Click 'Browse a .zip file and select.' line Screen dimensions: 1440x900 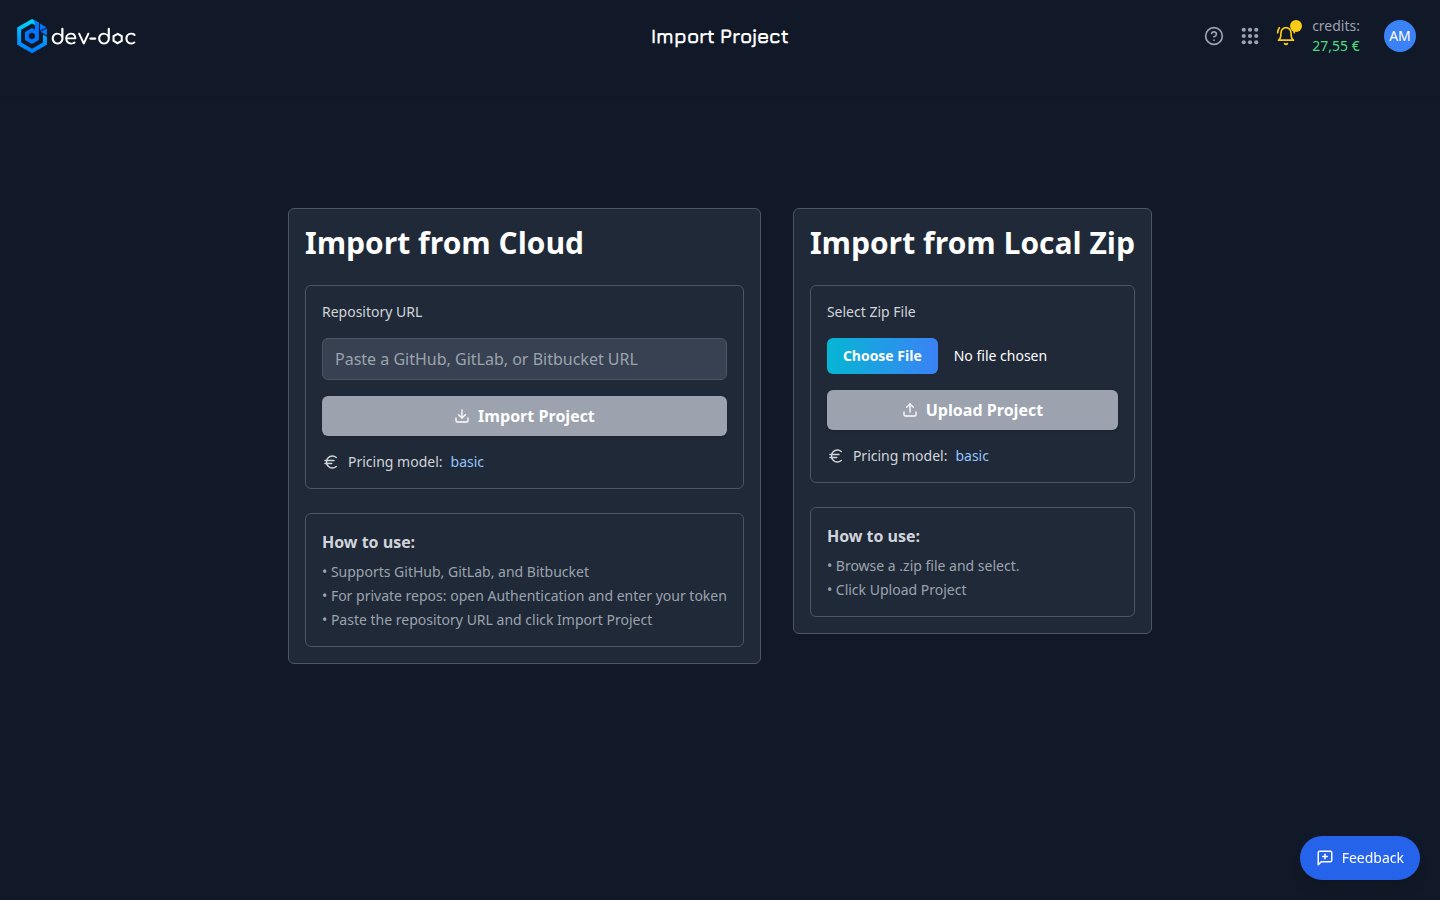[x=923, y=566]
